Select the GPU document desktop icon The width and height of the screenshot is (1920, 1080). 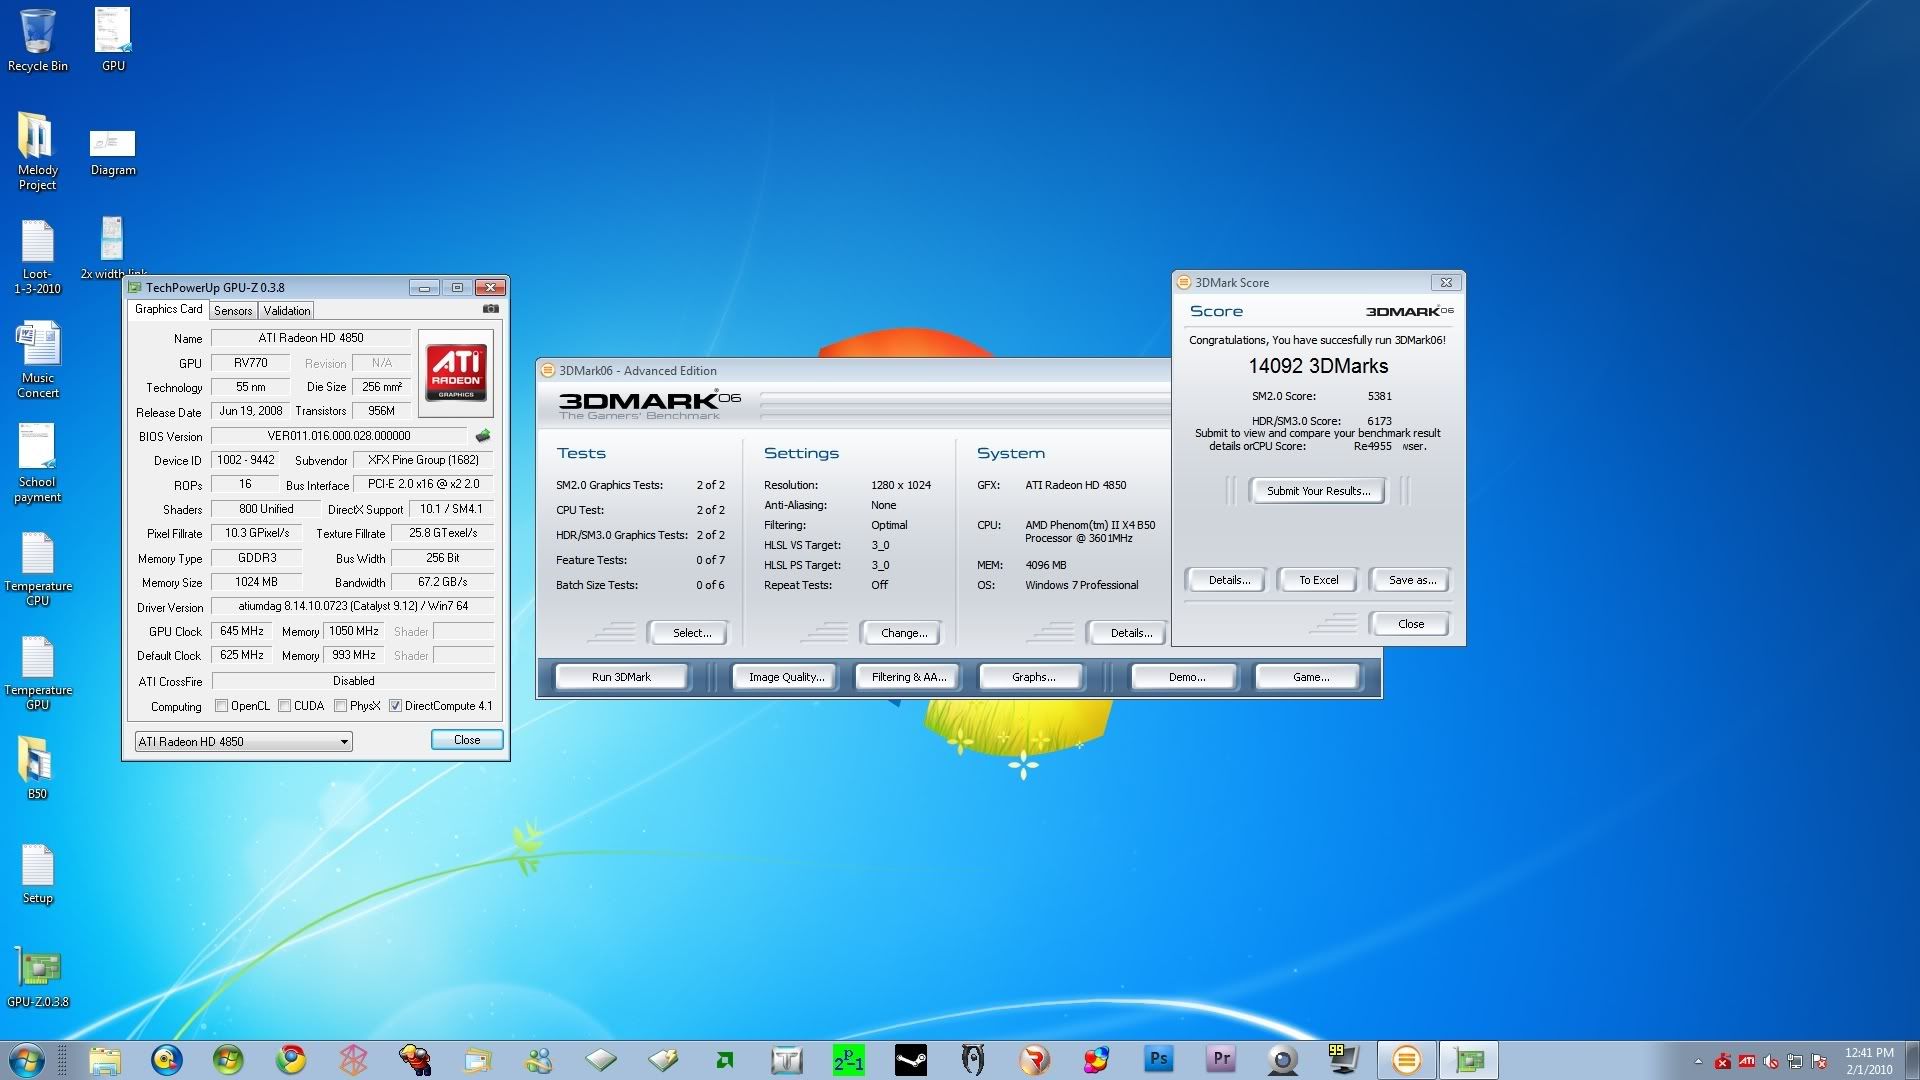pos(113,40)
